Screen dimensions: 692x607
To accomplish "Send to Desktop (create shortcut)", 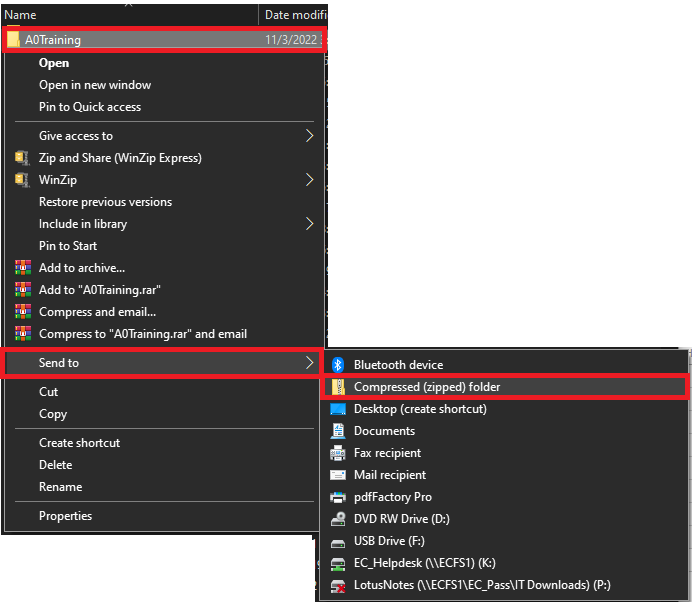I will point(420,409).
